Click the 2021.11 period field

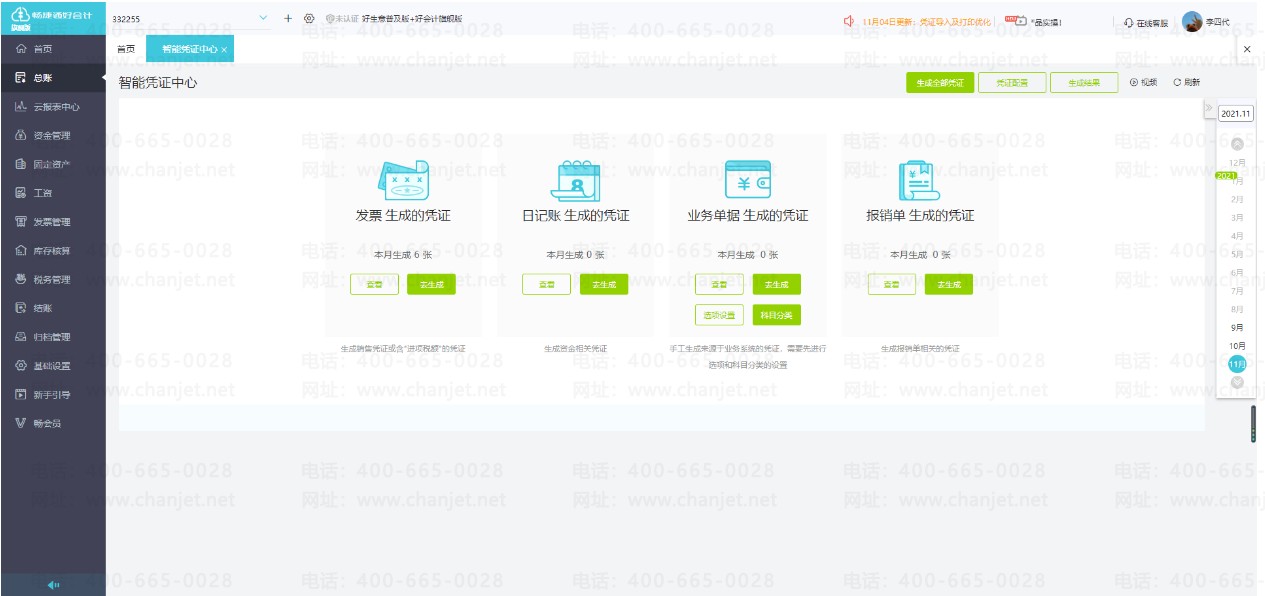[1236, 114]
